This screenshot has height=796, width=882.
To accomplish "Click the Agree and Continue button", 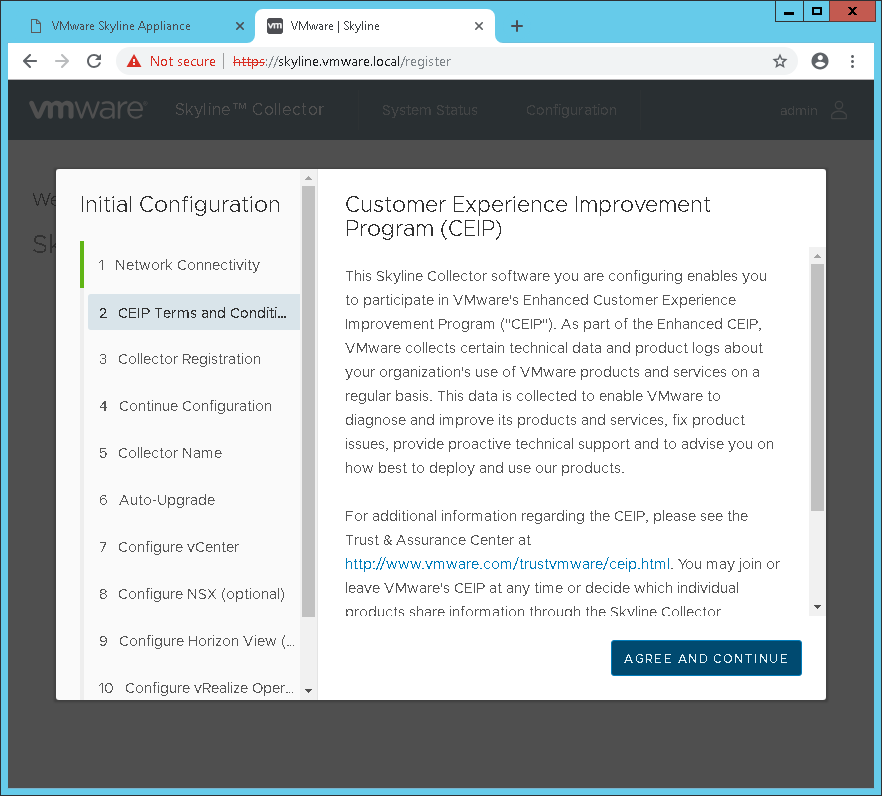I will pos(706,658).
